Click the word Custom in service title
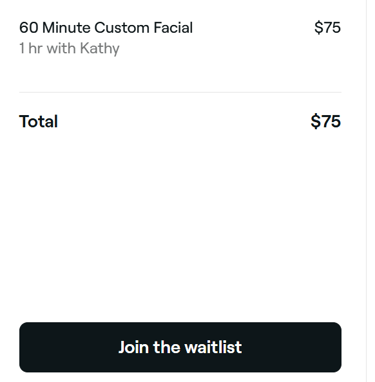Image resolution: width=375 pixels, height=382 pixels. 122,28
